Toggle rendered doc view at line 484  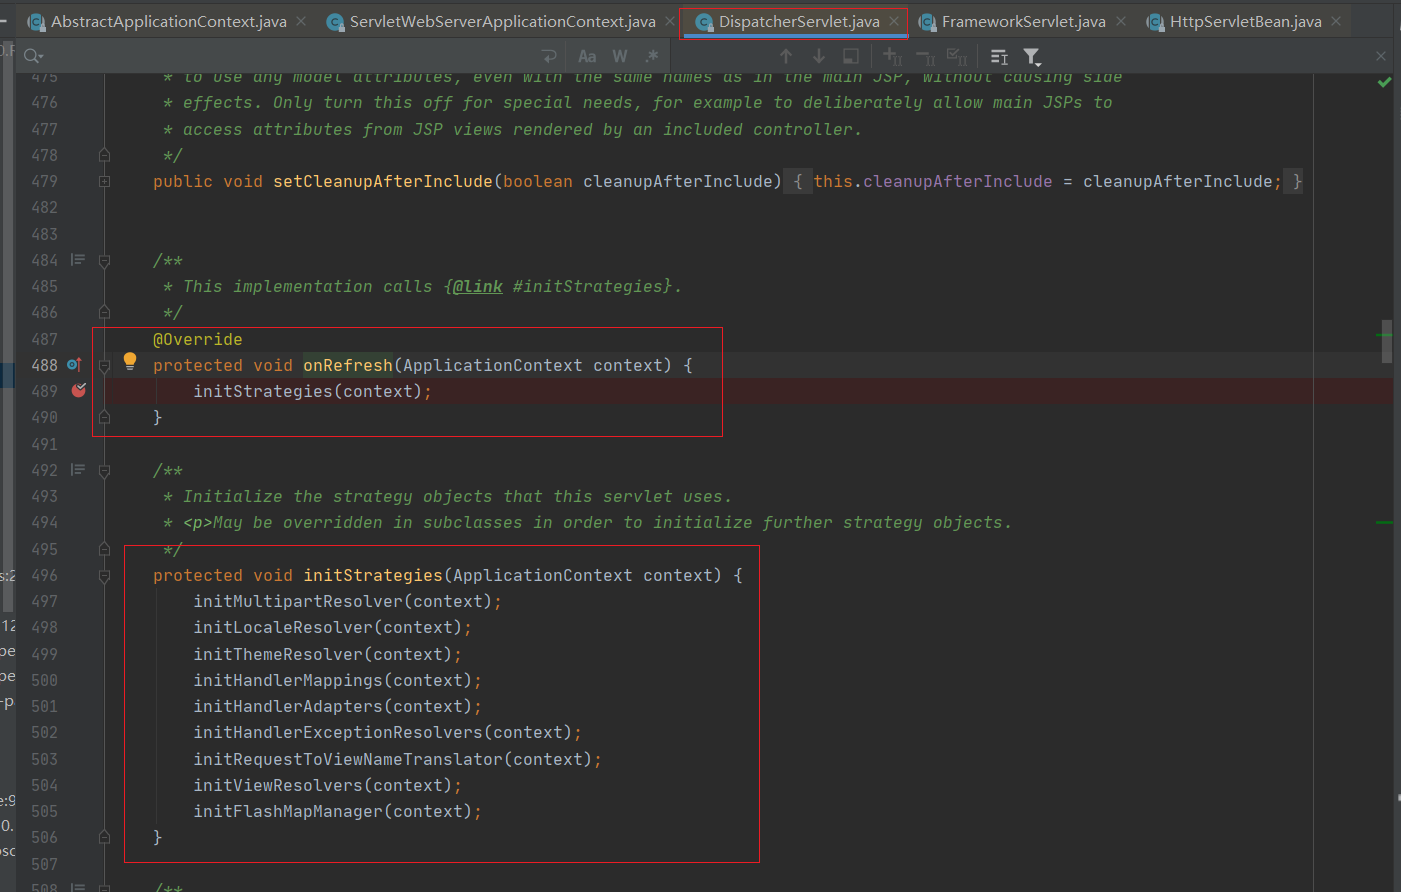click(x=78, y=260)
